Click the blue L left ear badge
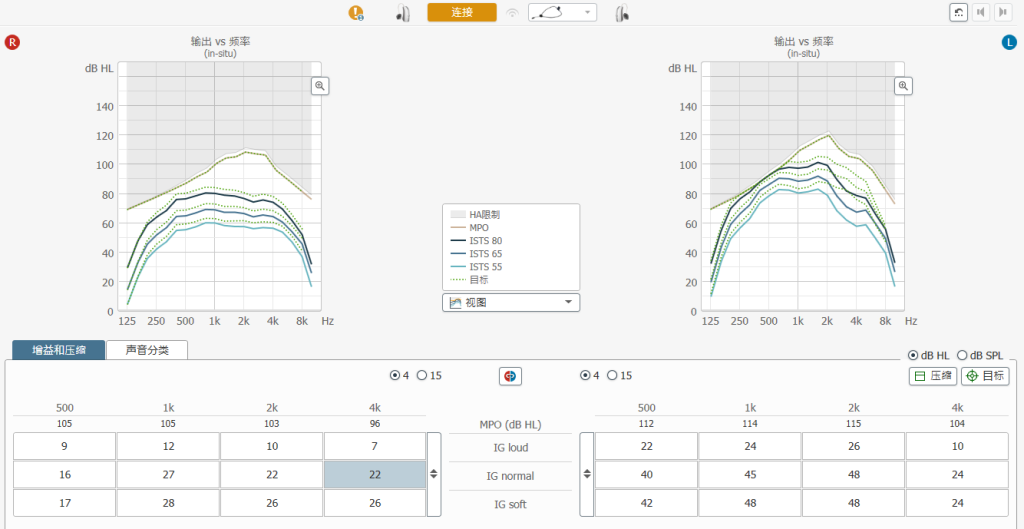1024x529 pixels. 1010,42
